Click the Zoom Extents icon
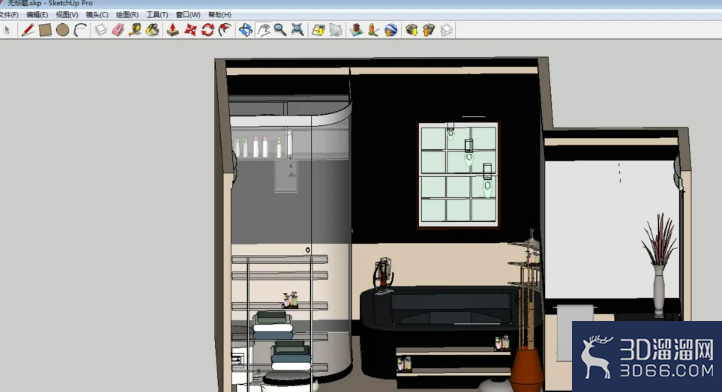Screen dimensions: 722x392 297,30
